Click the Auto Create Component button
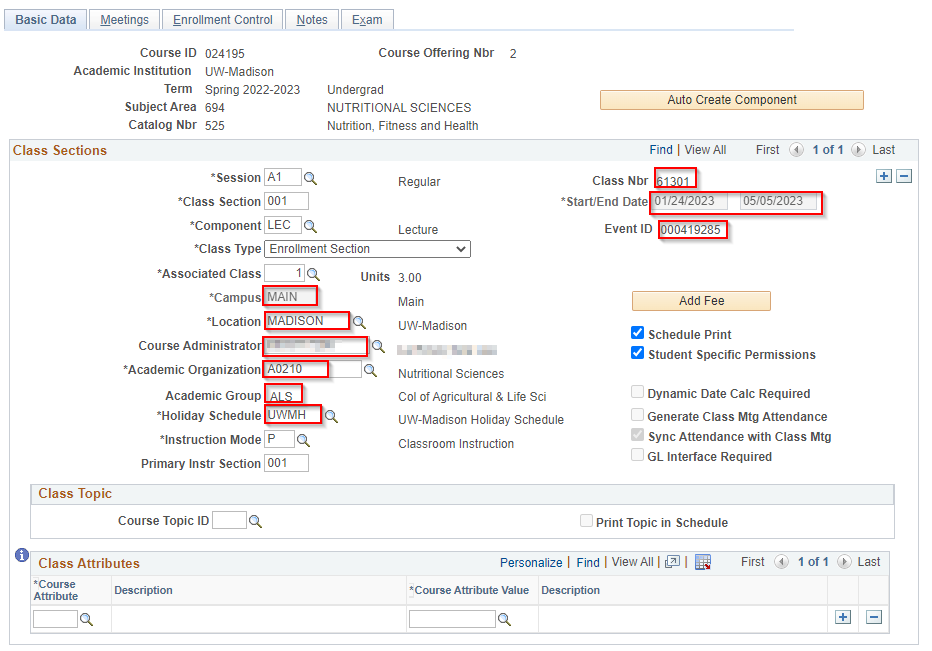This screenshot has height=651, width=932. coord(732,100)
